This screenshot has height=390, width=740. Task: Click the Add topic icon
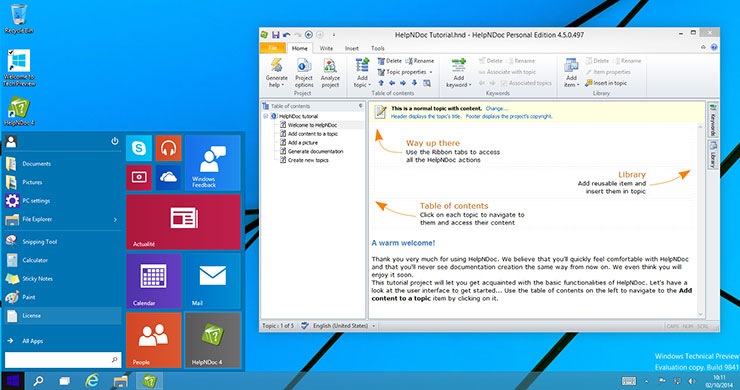point(362,65)
